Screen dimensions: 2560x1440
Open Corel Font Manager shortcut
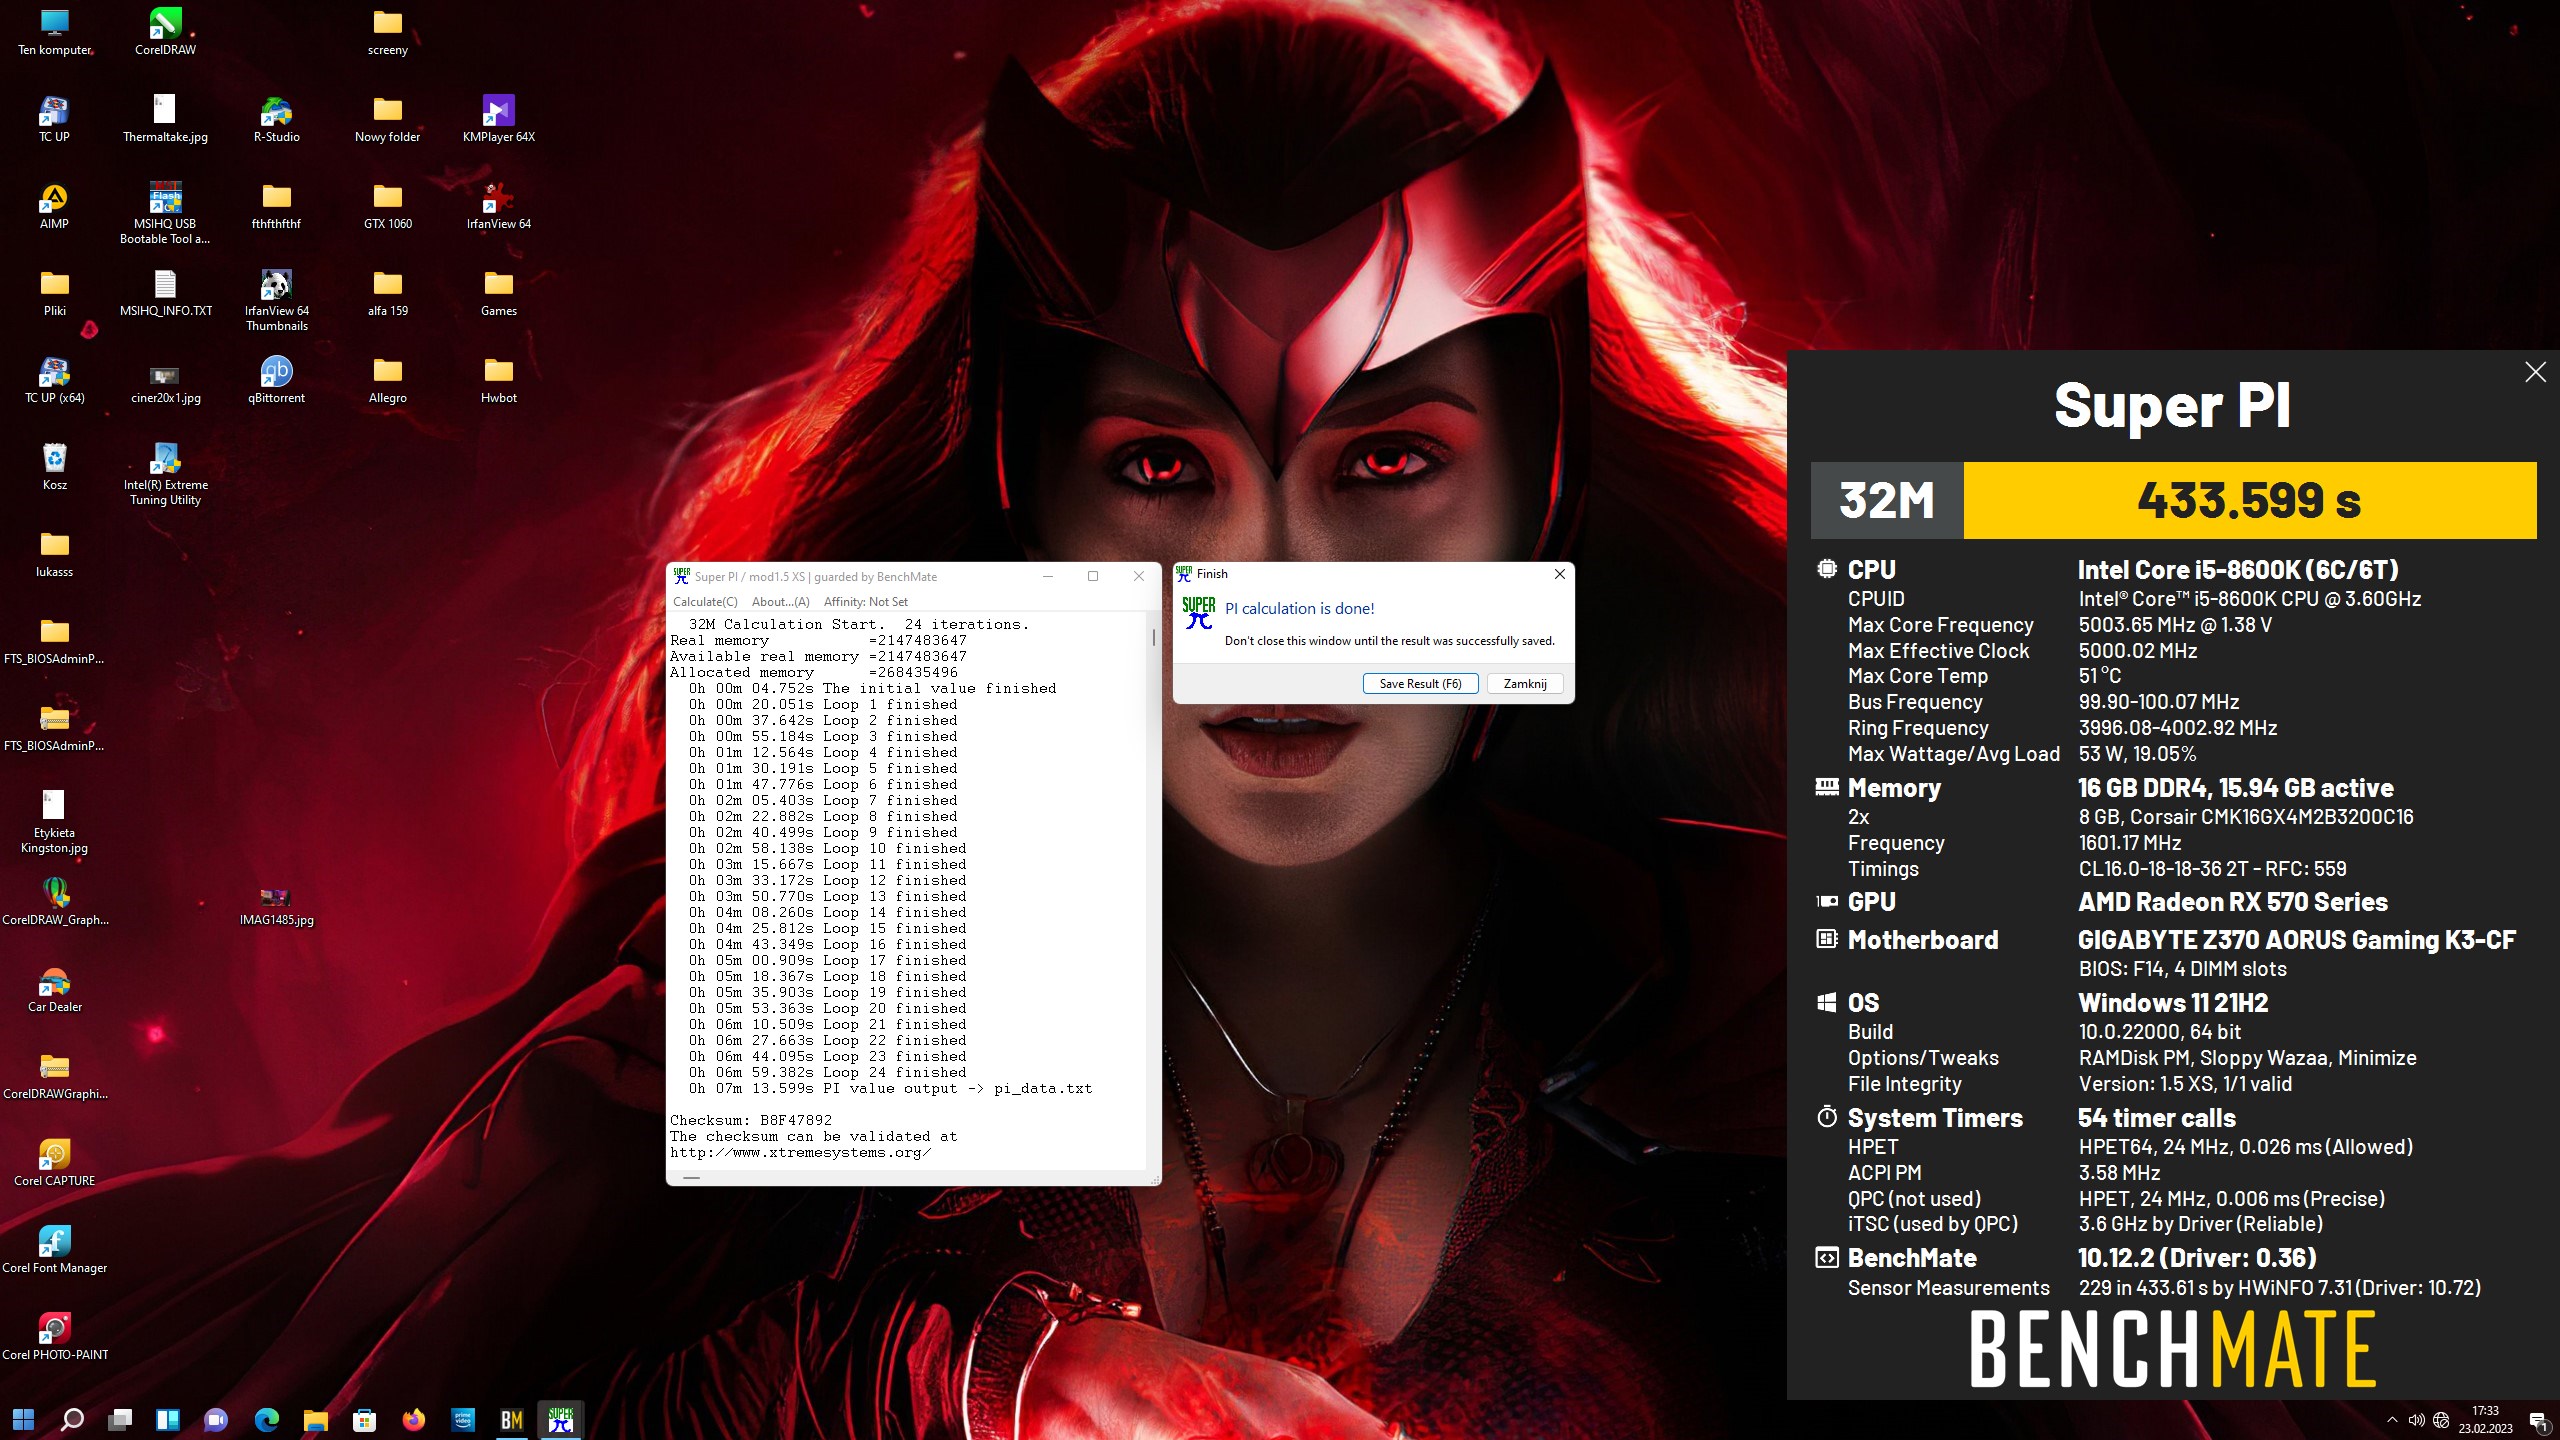(54, 1249)
